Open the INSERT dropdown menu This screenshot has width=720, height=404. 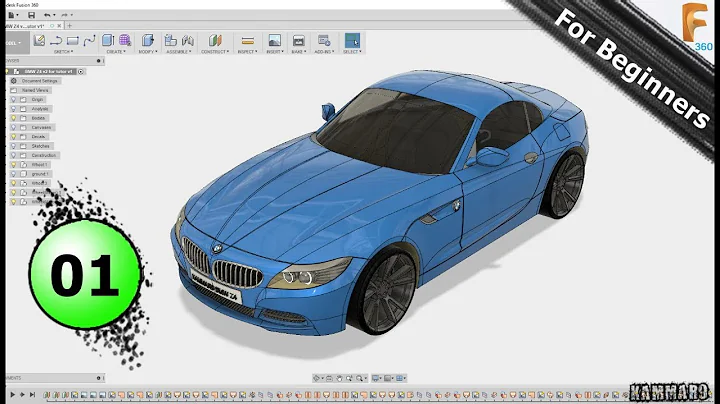275,52
